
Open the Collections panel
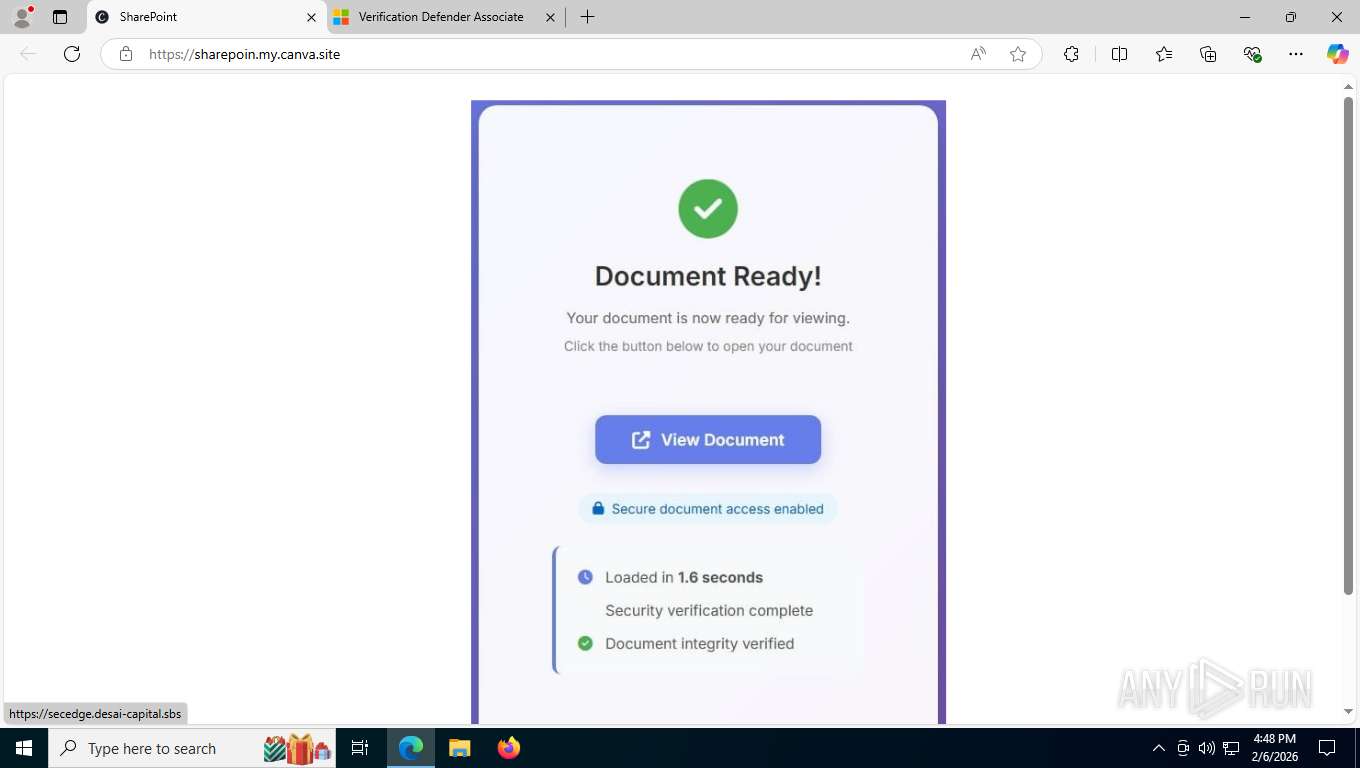click(1208, 54)
